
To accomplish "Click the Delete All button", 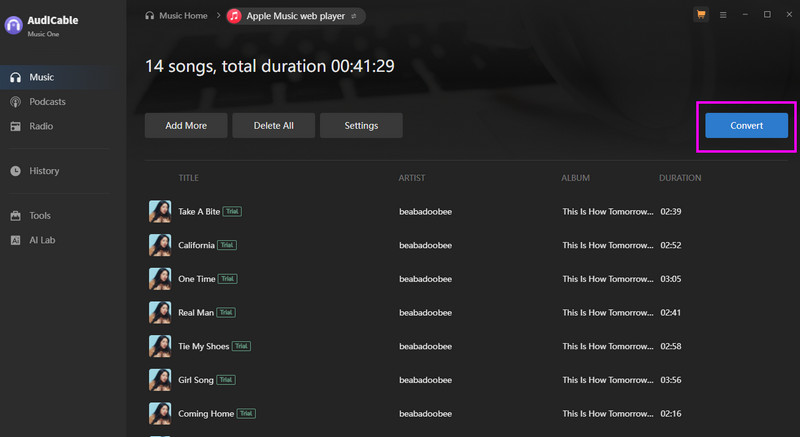I will 274,125.
